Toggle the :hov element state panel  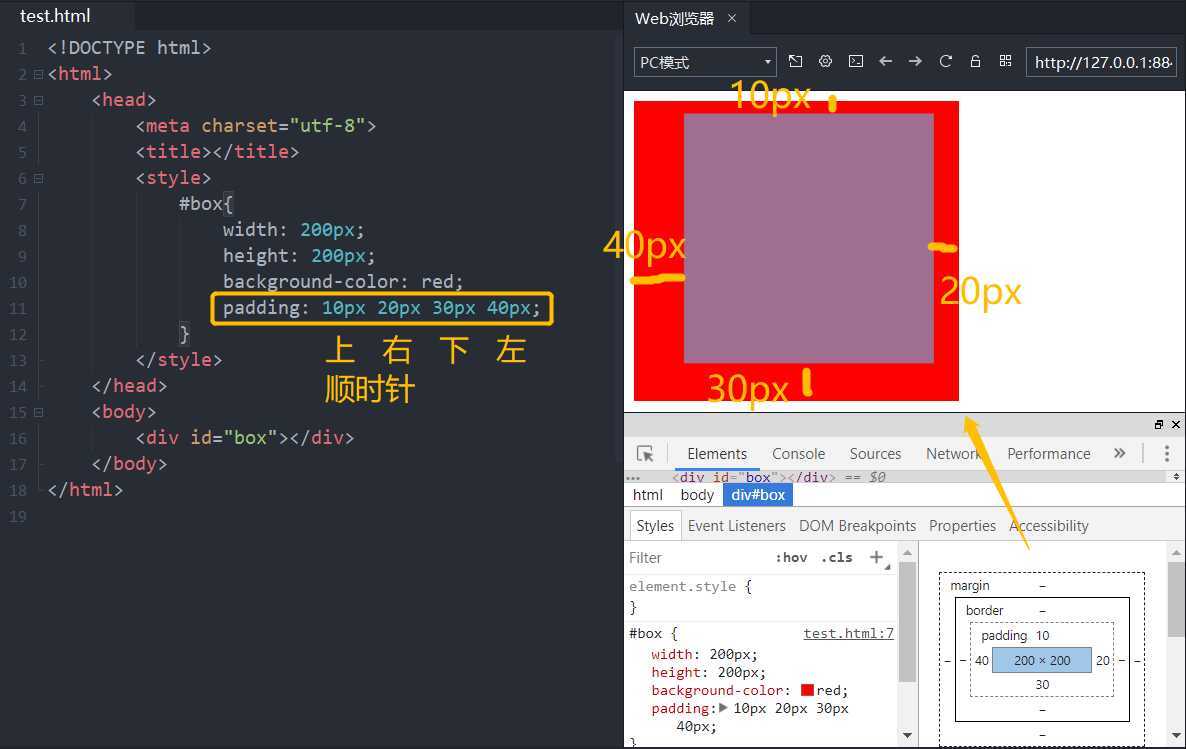click(x=791, y=558)
